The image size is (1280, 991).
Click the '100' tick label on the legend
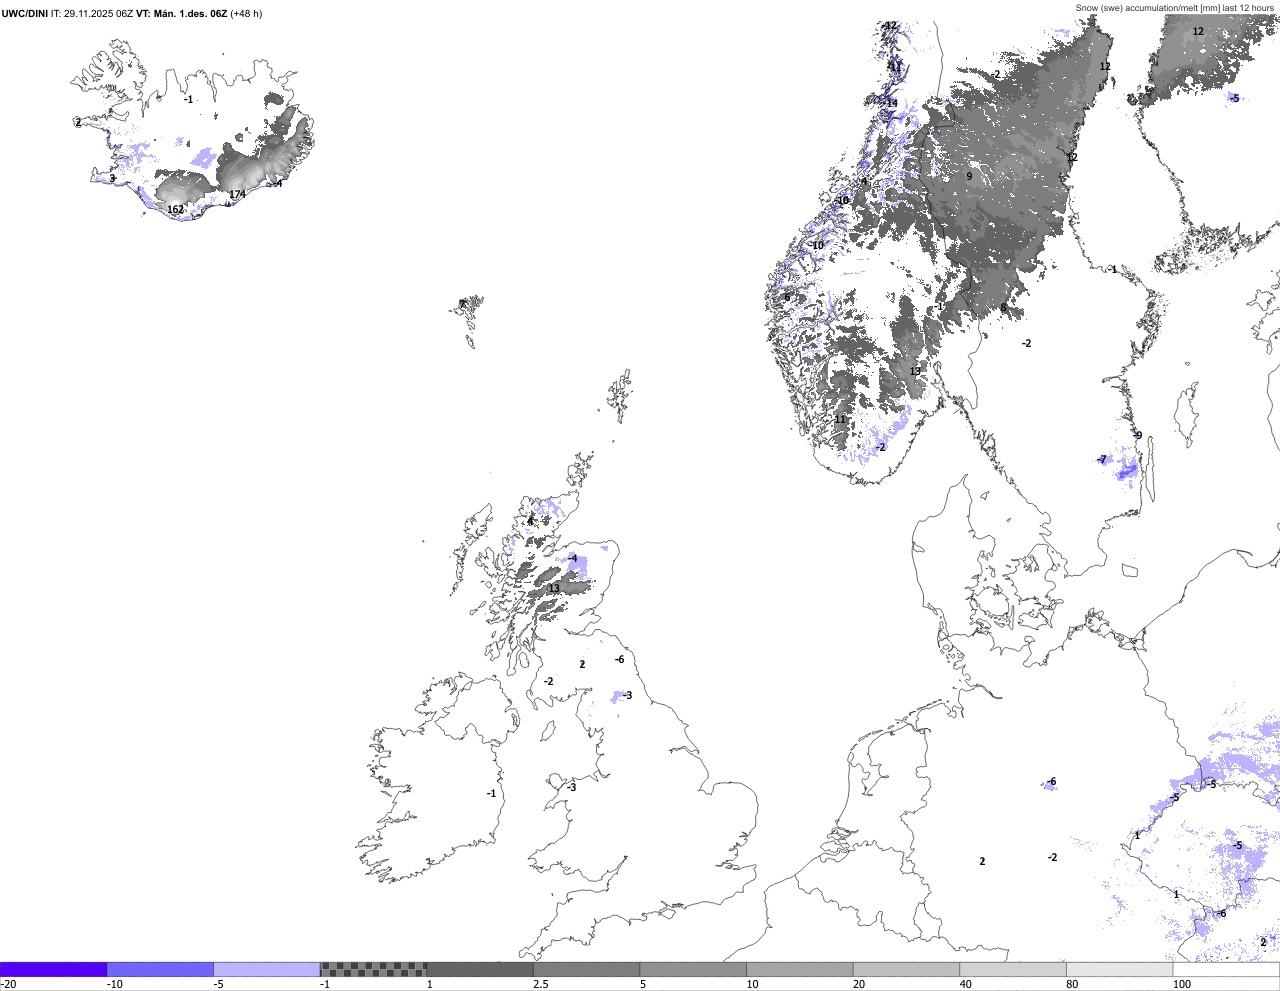tap(1181, 984)
